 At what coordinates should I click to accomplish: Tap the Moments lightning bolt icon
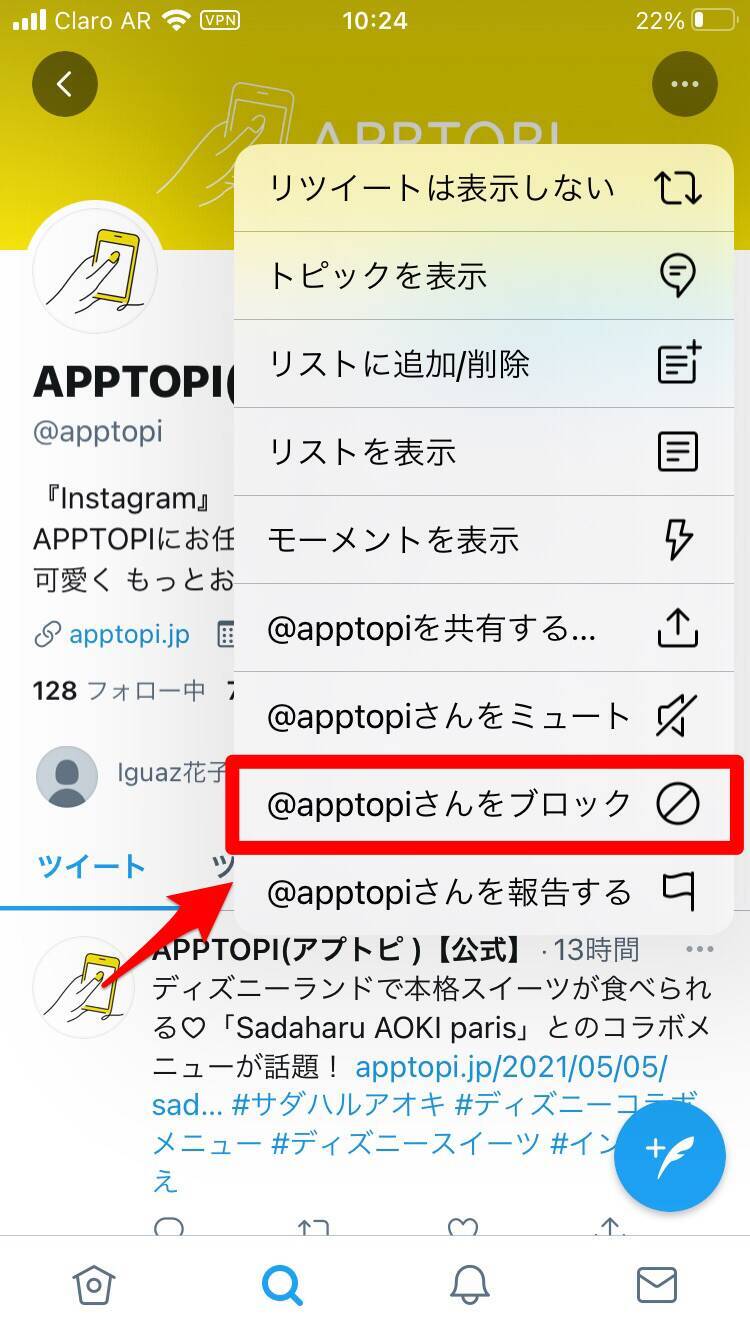[x=678, y=540]
